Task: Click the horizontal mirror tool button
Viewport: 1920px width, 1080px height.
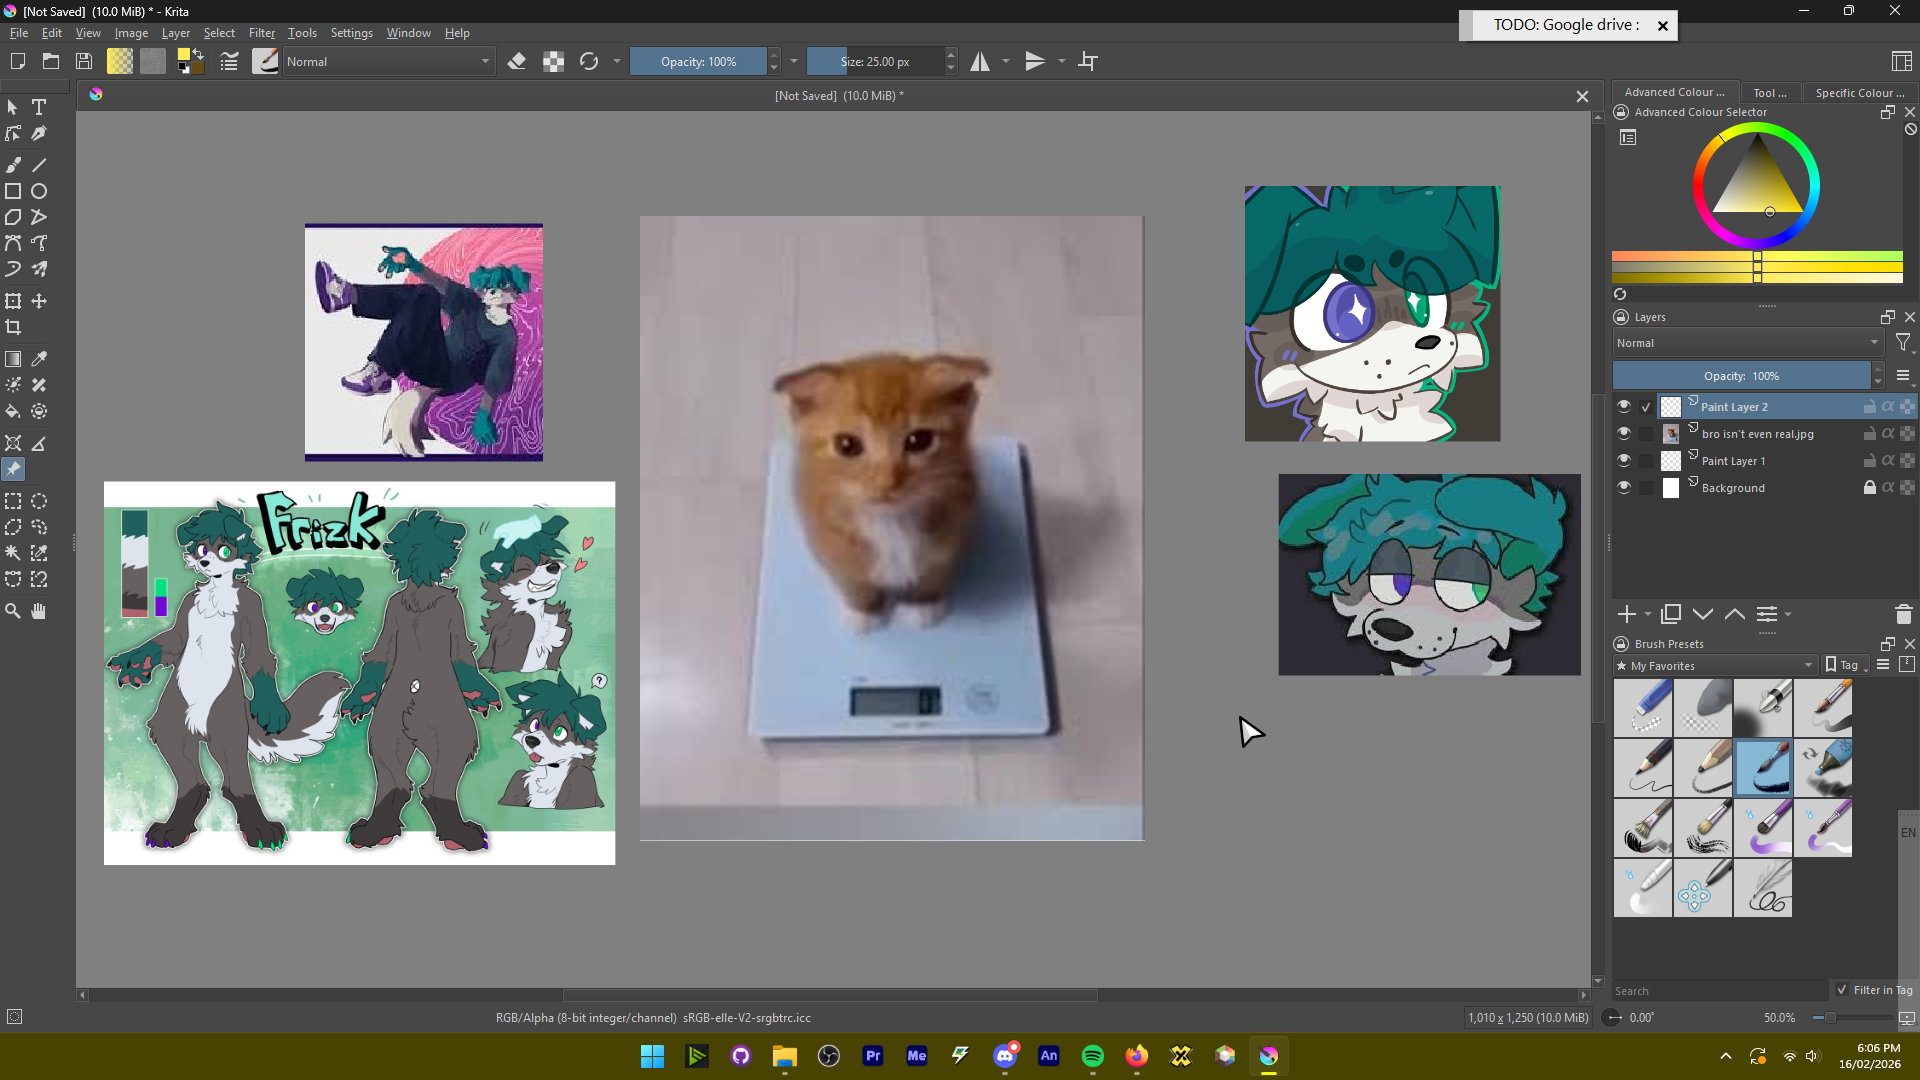Action: coord(980,62)
